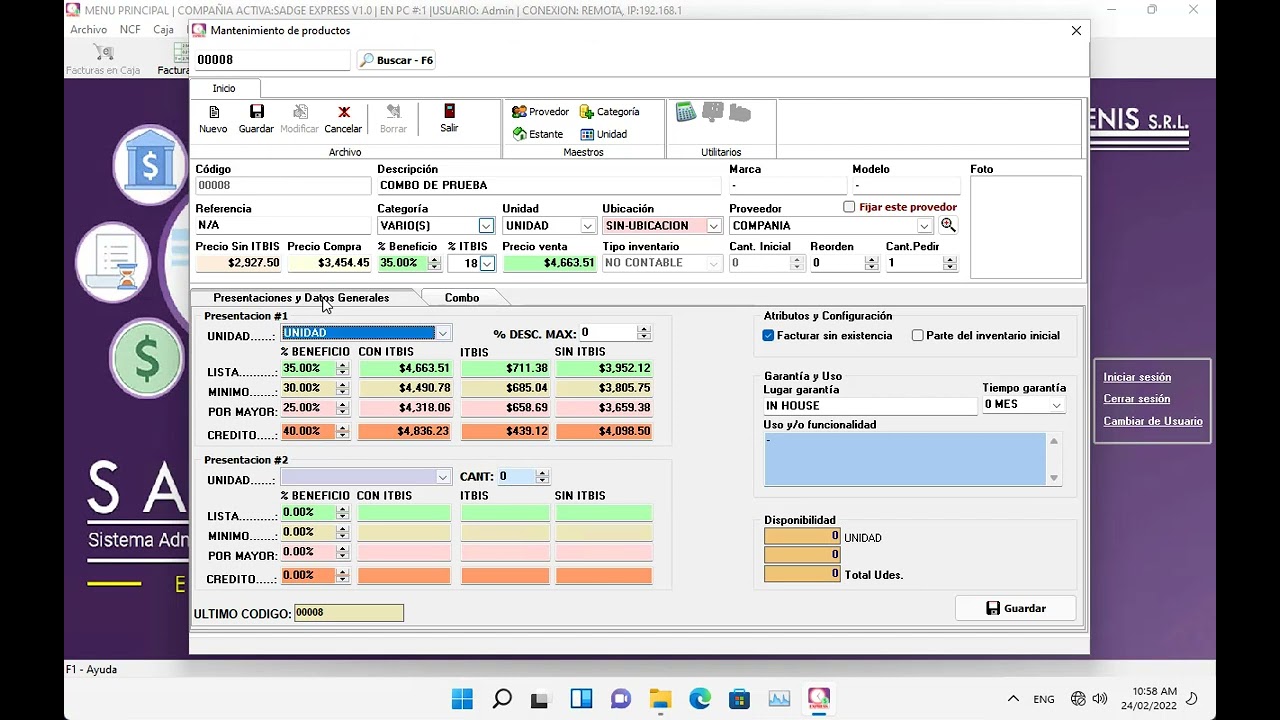Open the % ITBIS dropdown
This screenshot has height=720, width=1280.
click(x=487, y=263)
